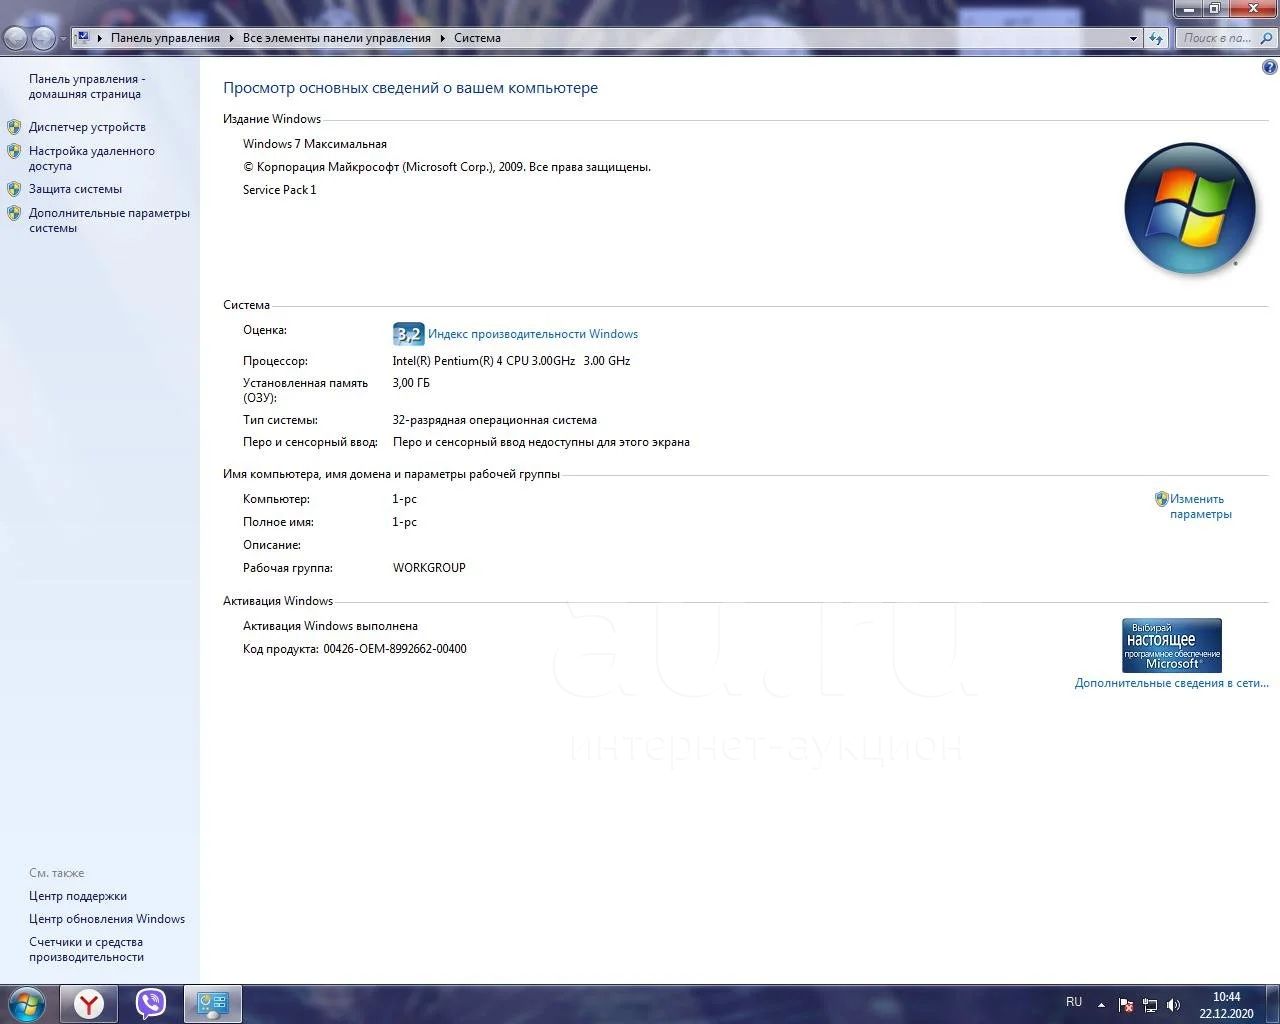Image resolution: width=1280 pixels, height=1024 pixels.
Task: Click shield icon beside 'Настройка удаленного доступа'
Action: [14, 151]
